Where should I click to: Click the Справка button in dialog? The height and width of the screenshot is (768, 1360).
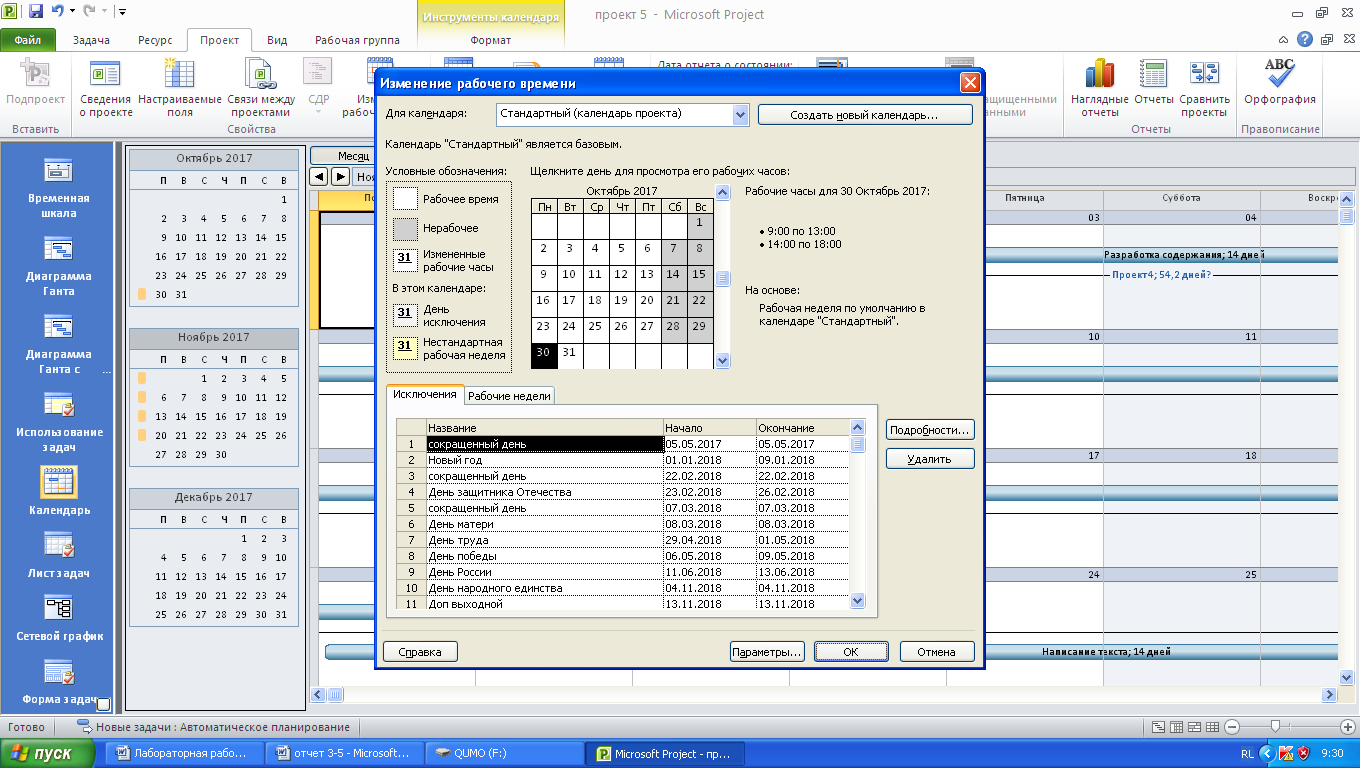point(420,652)
